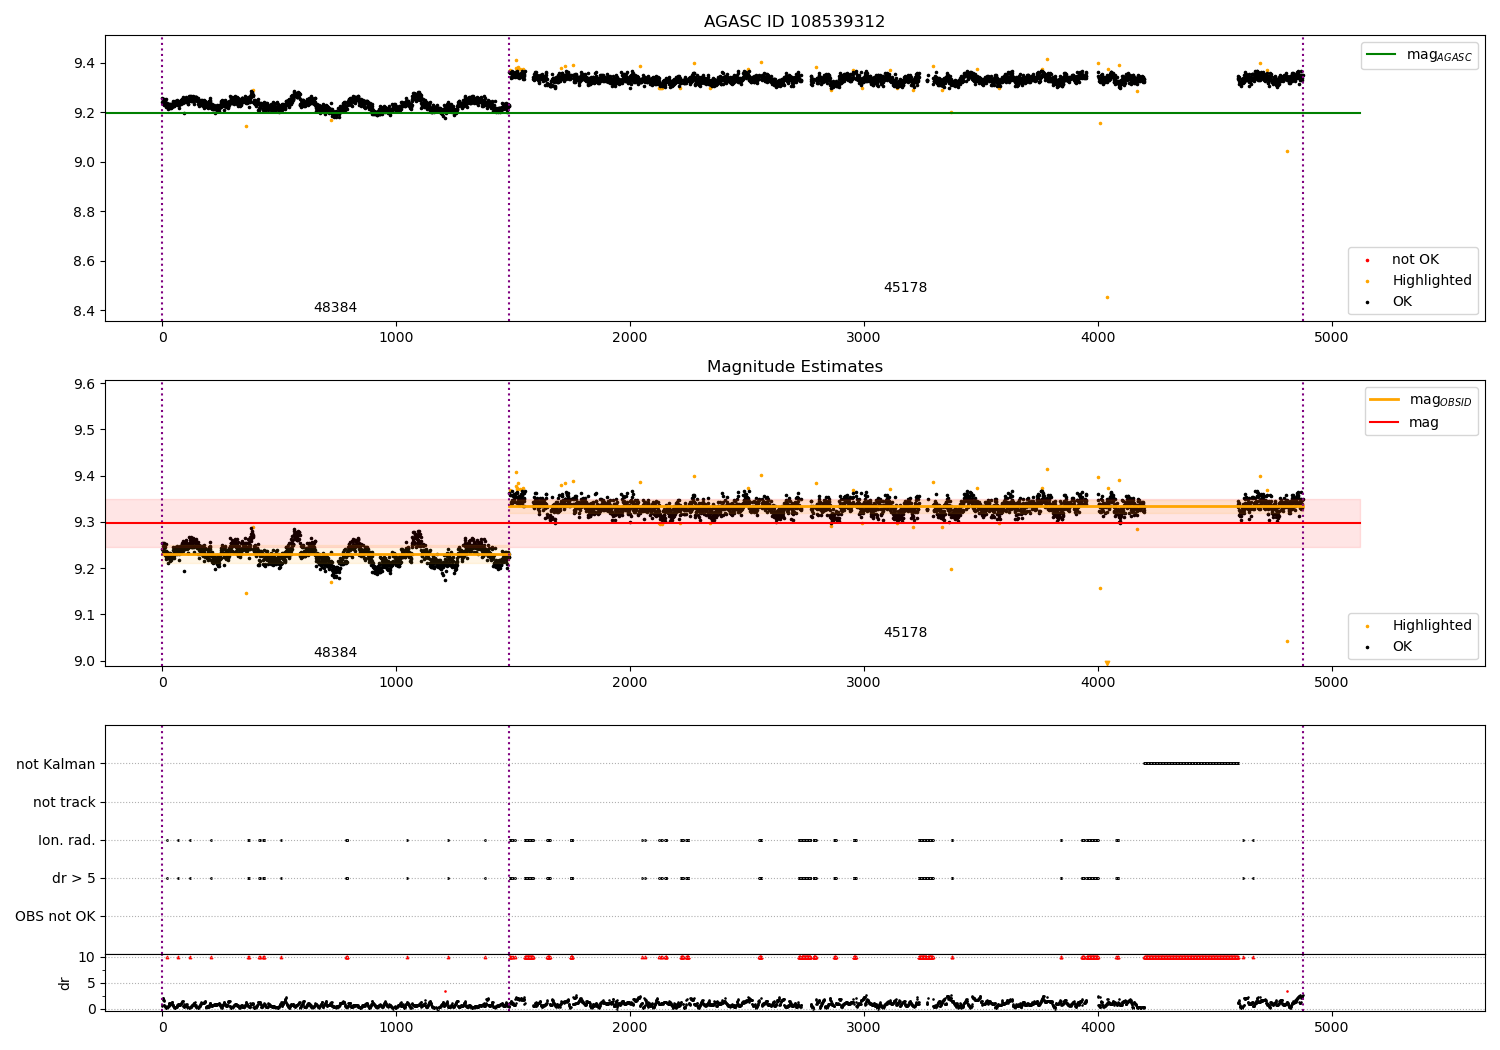
Task: Click the 'dr' y-axis label
Action: click(x=65, y=984)
